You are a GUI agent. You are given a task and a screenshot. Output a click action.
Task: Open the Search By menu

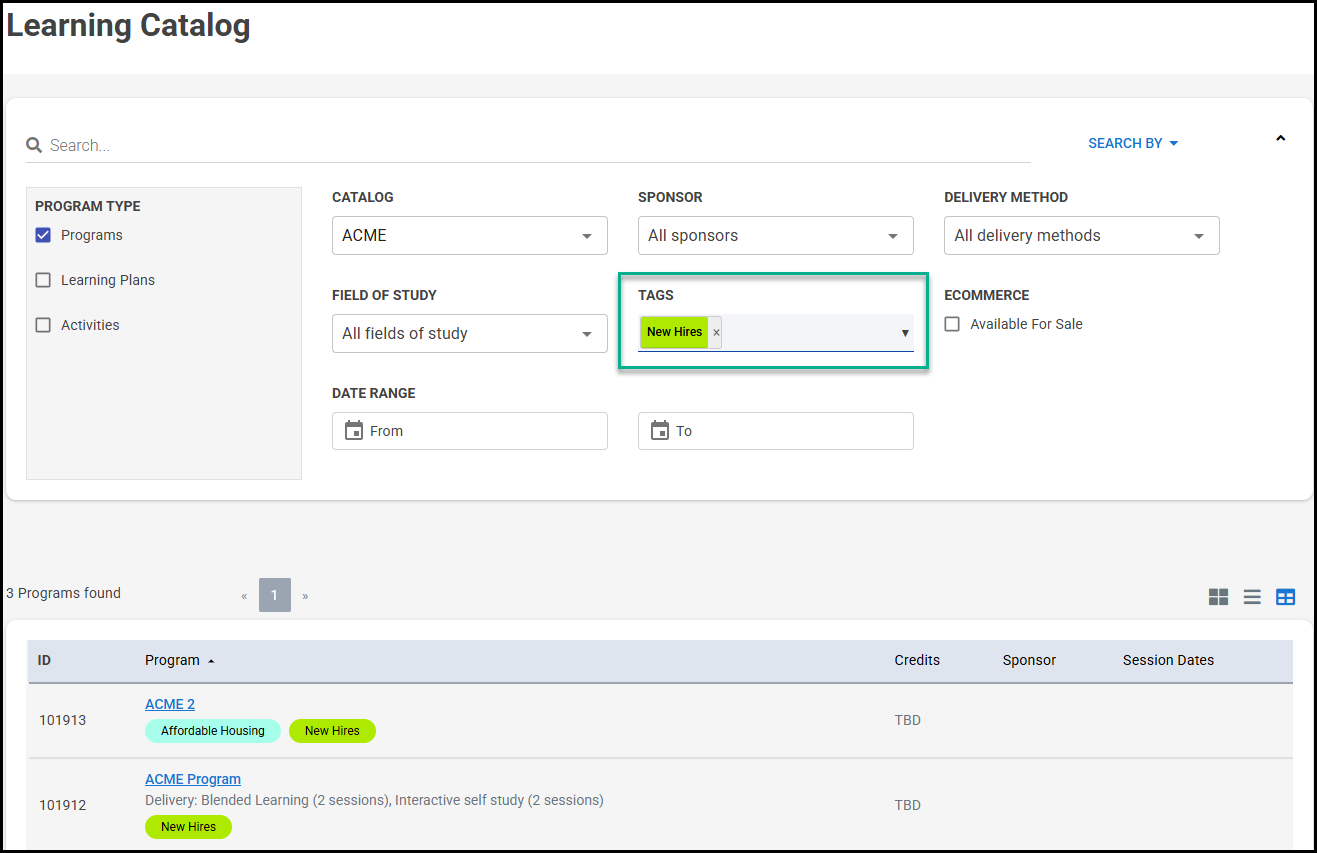(x=1132, y=144)
